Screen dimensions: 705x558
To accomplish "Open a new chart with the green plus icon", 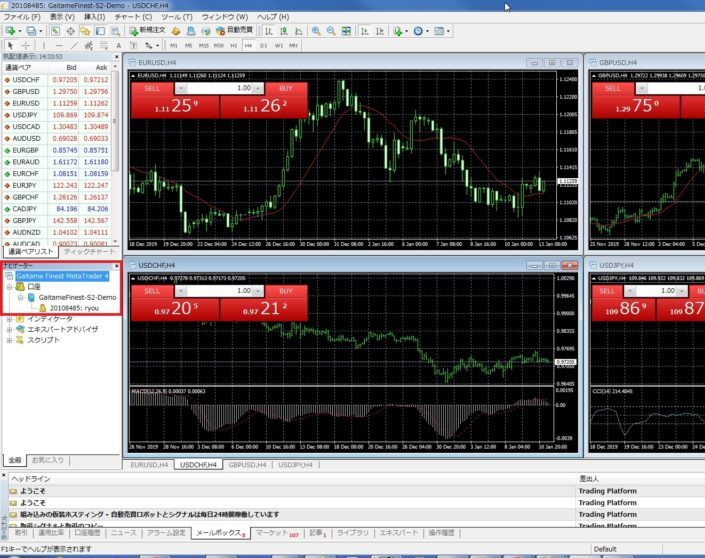I will tap(10, 31).
